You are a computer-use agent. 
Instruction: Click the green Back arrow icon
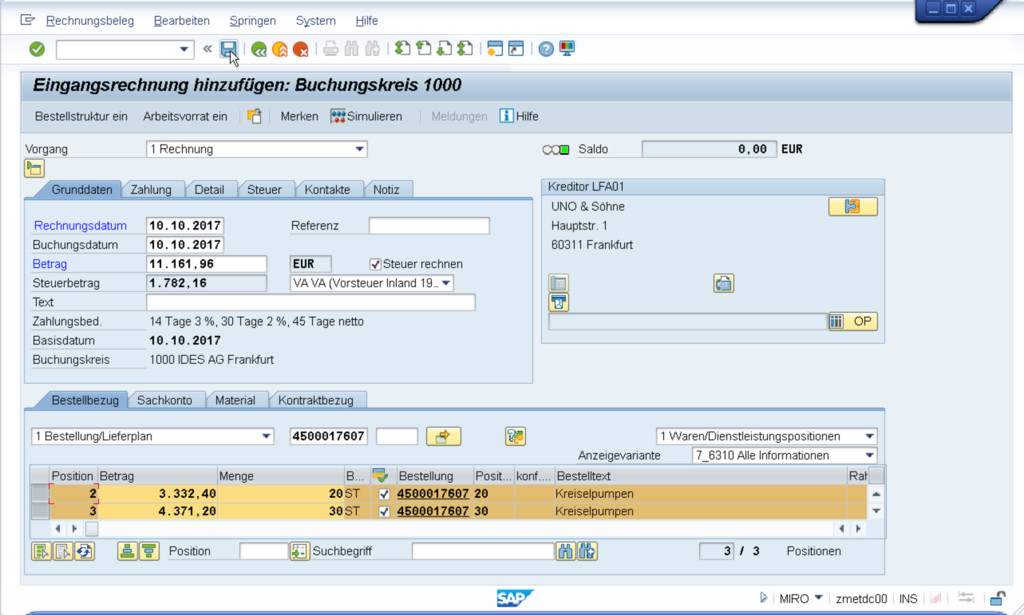(x=259, y=49)
